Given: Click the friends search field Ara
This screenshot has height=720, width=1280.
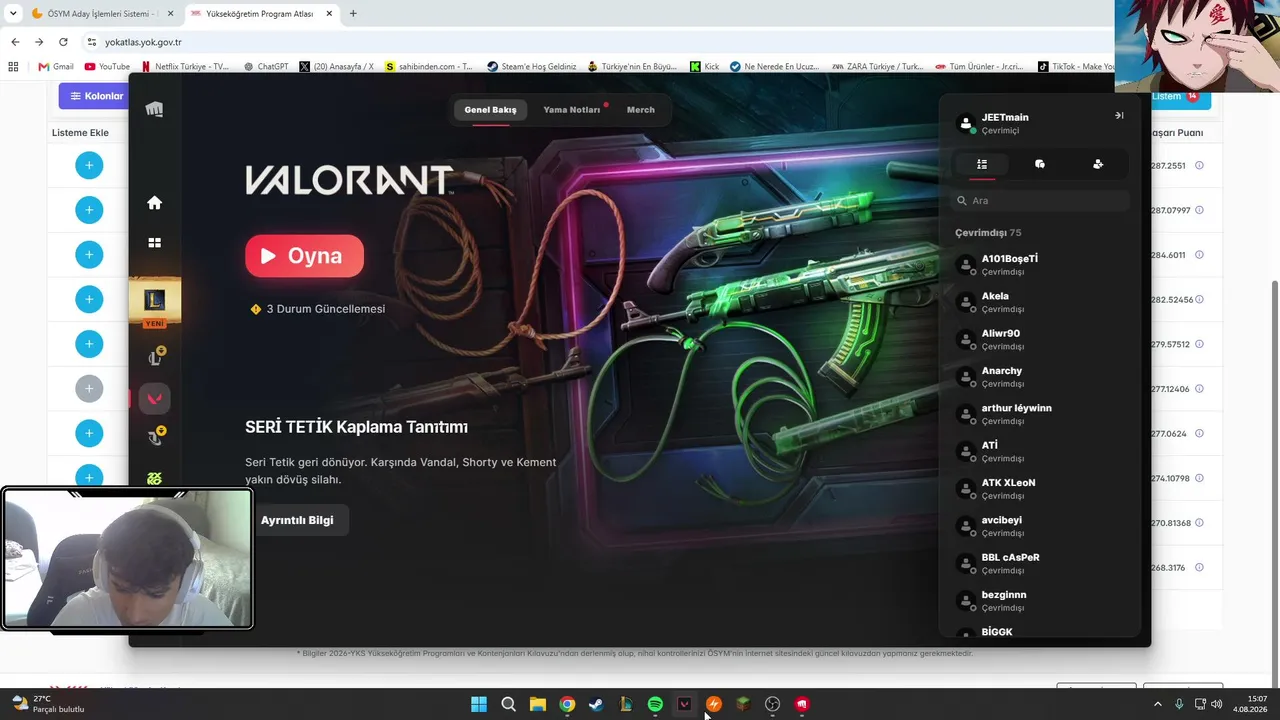Looking at the screenshot, I should 1040,201.
